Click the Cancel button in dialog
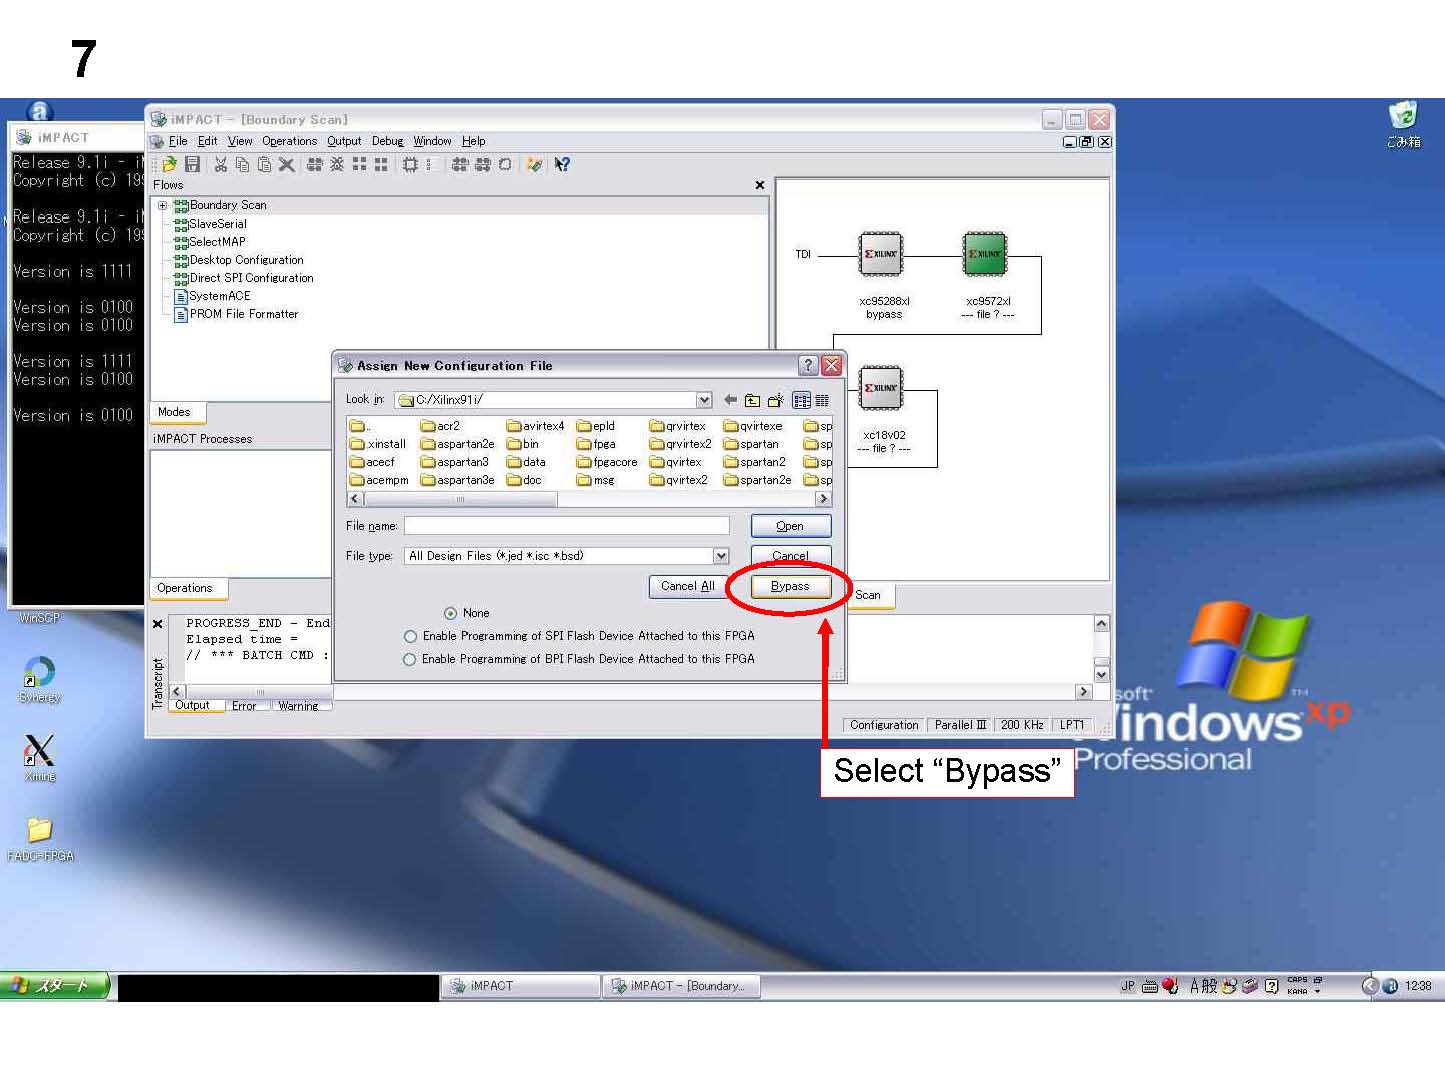The image size is (1445, 1083). [790, 556]
